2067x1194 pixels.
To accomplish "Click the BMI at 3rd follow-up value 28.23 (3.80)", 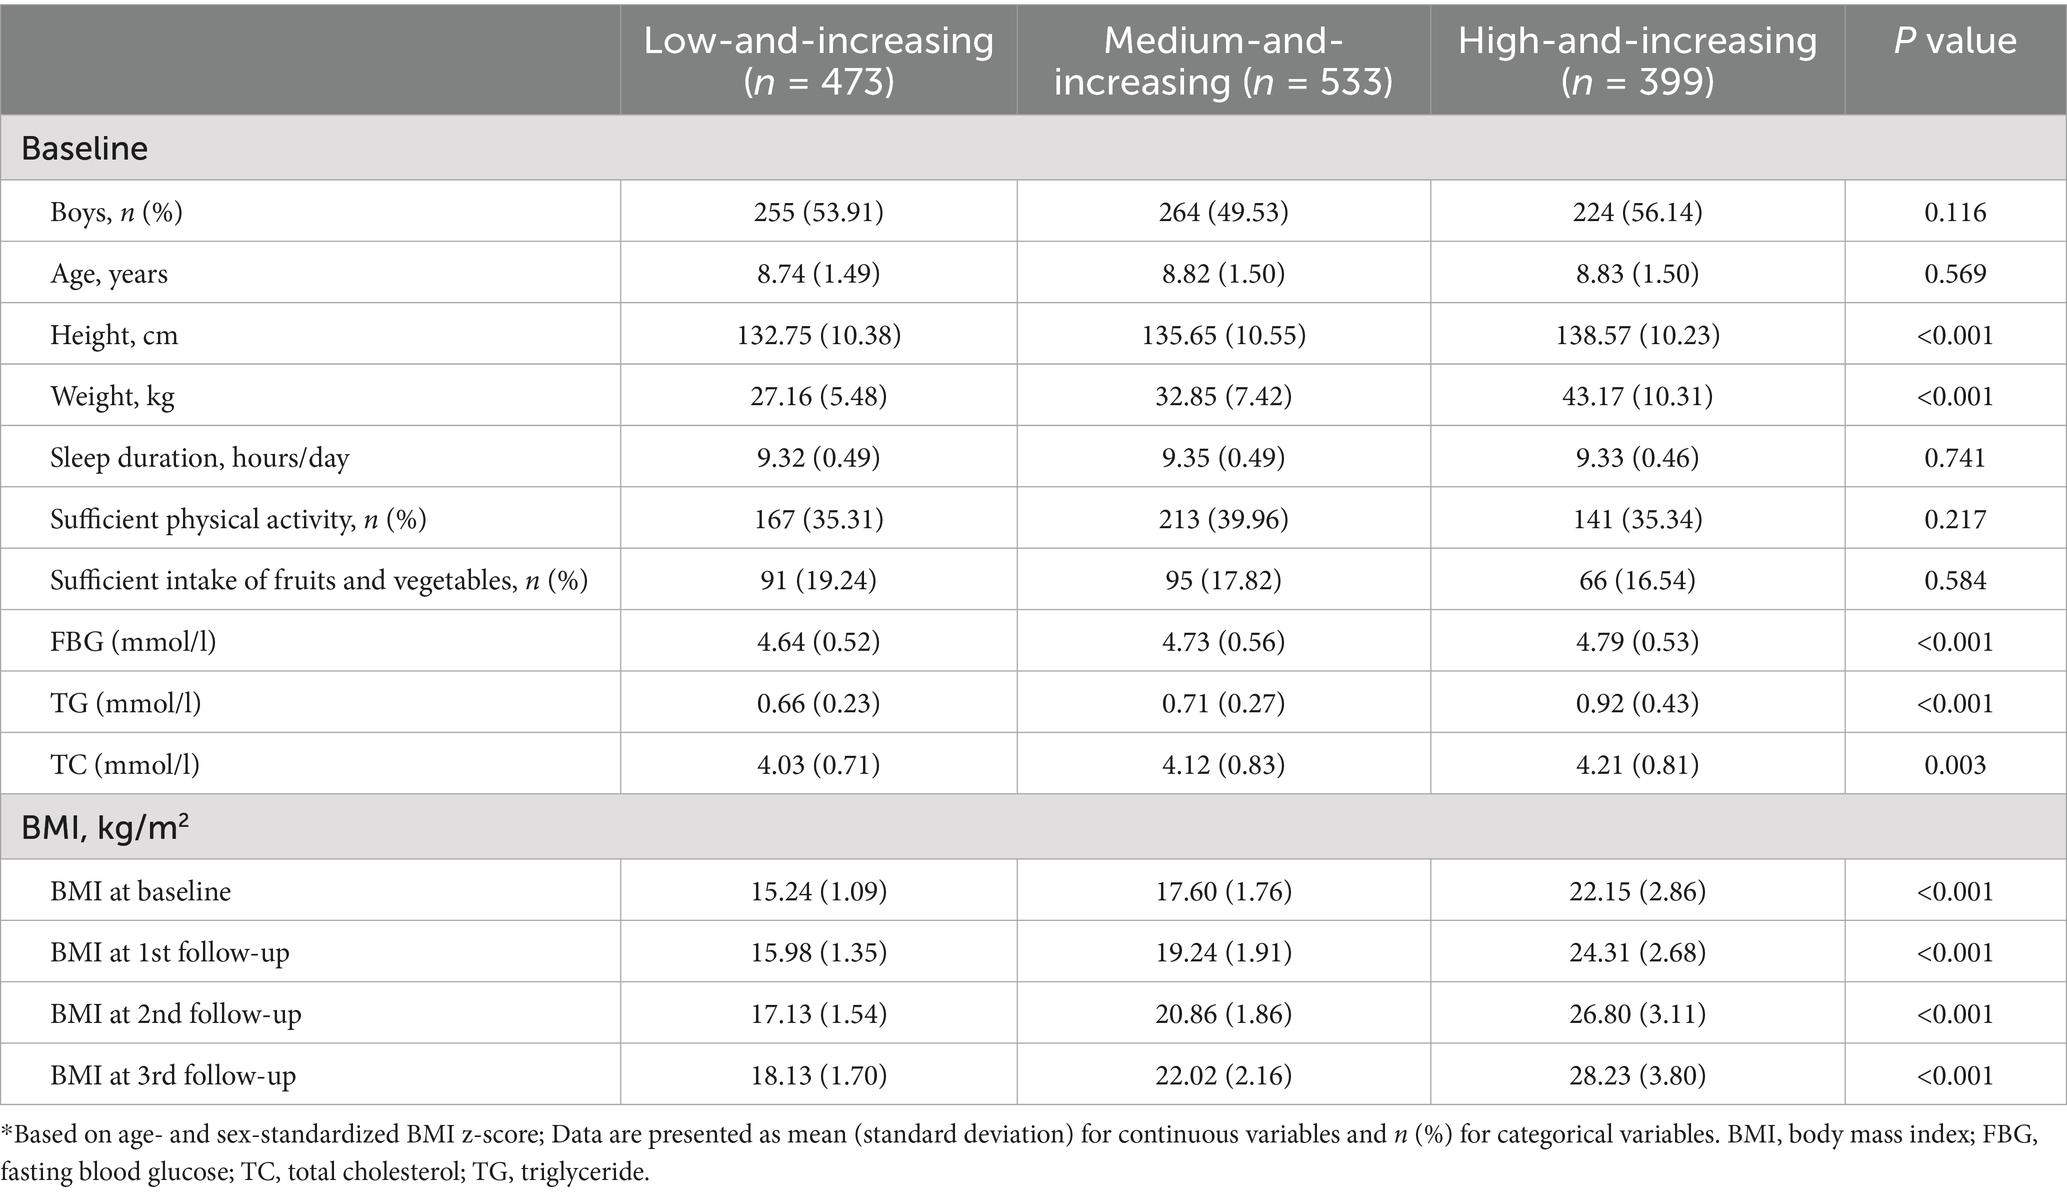I will tap(1637, 1076).
